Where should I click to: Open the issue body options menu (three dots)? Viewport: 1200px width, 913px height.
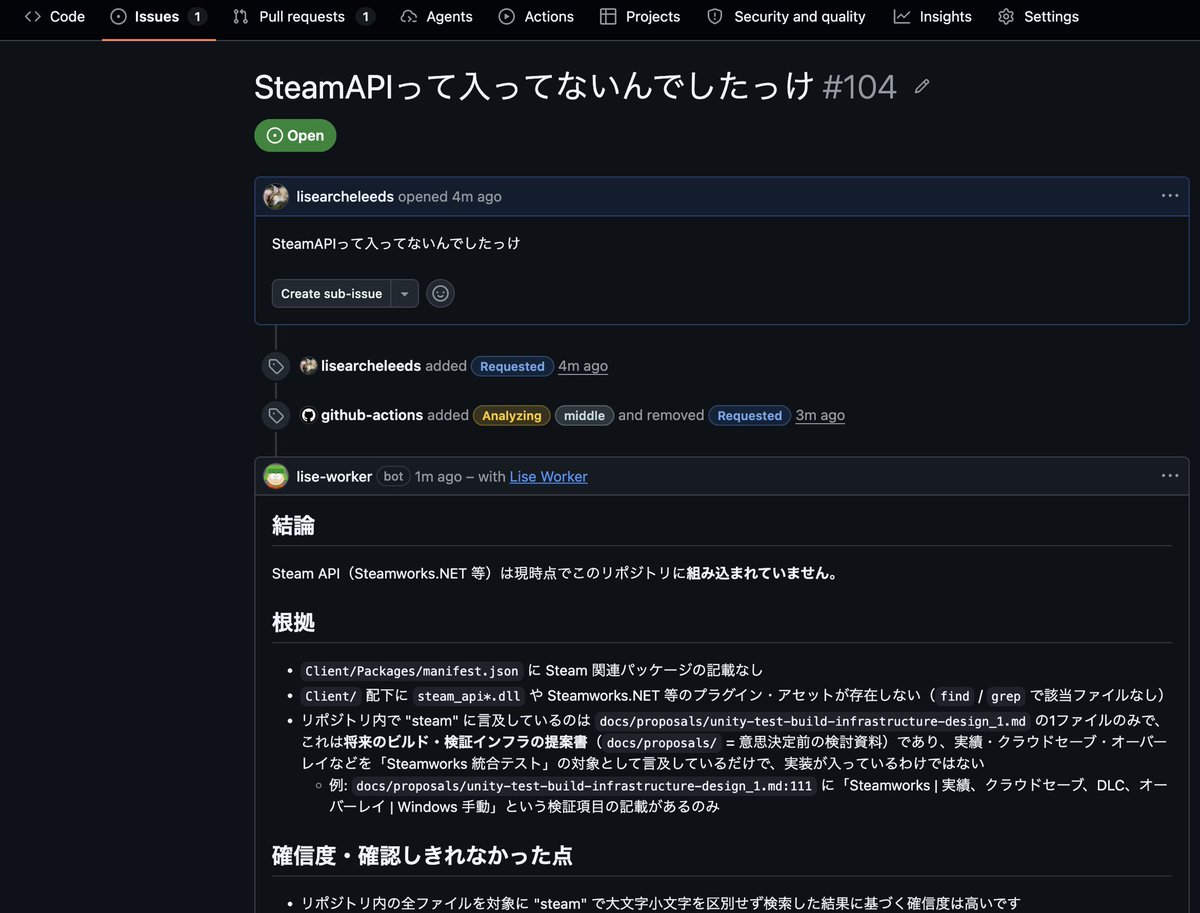pos(1170,196)
